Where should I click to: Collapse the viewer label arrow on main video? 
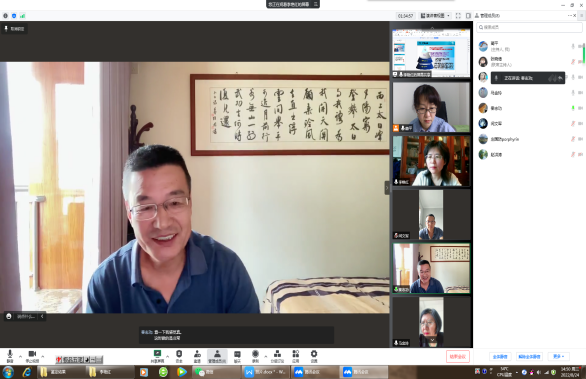42,317
